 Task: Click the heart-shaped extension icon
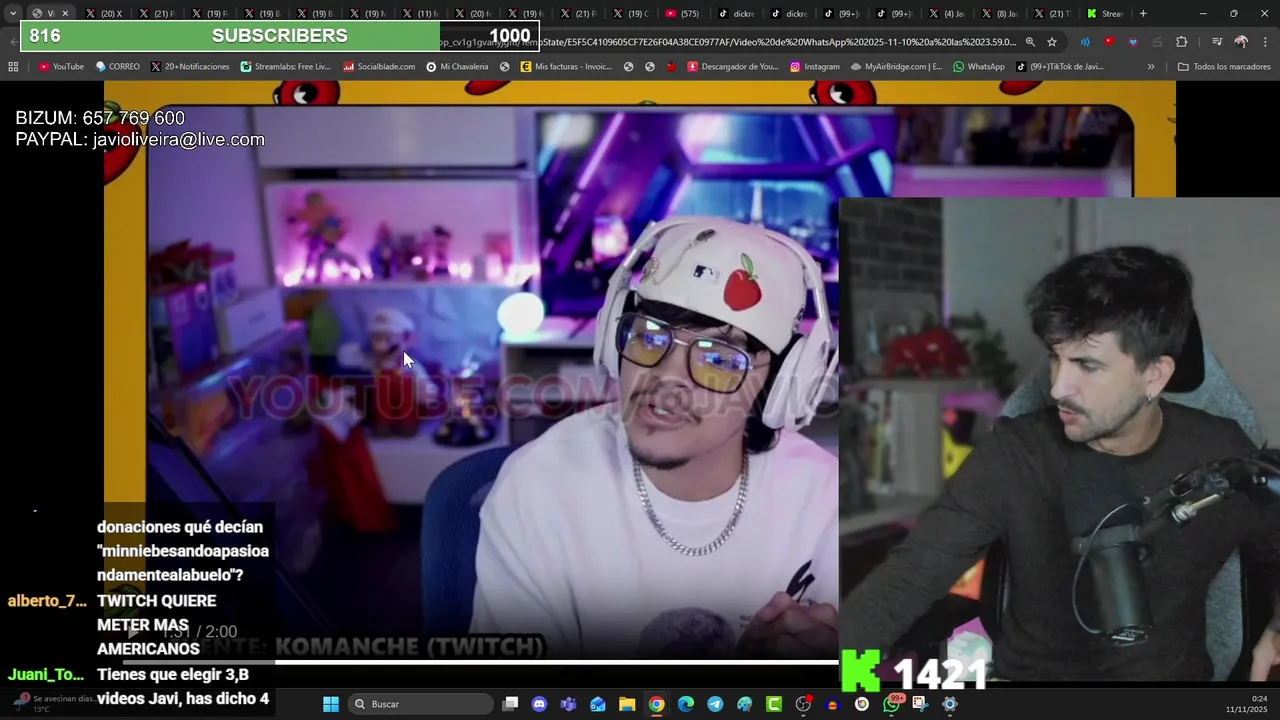click(1133, 42)
